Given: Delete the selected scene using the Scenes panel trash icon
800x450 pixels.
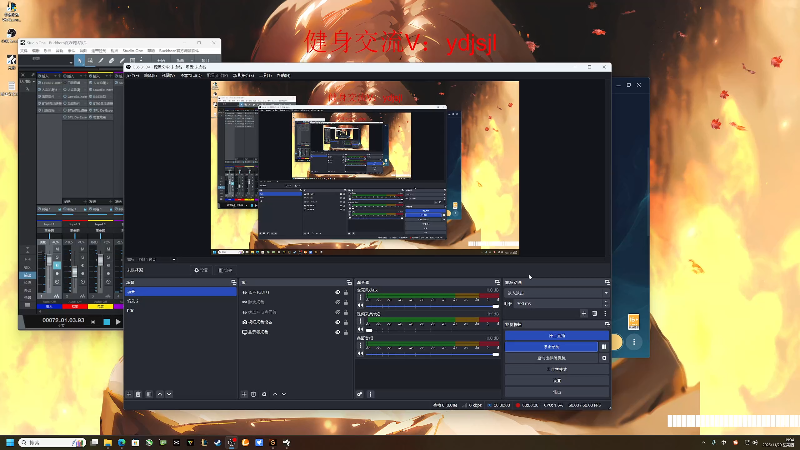Looking at the screenshot, I should click(138, 394).
